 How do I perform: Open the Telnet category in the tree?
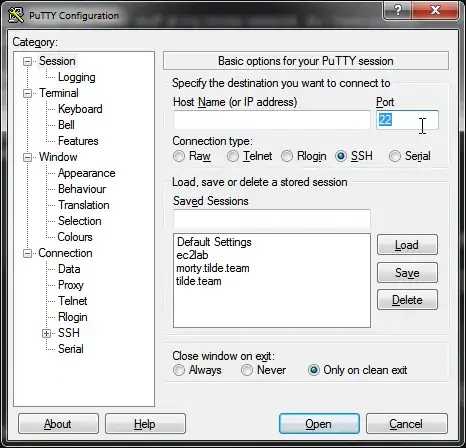coord(72,301)
